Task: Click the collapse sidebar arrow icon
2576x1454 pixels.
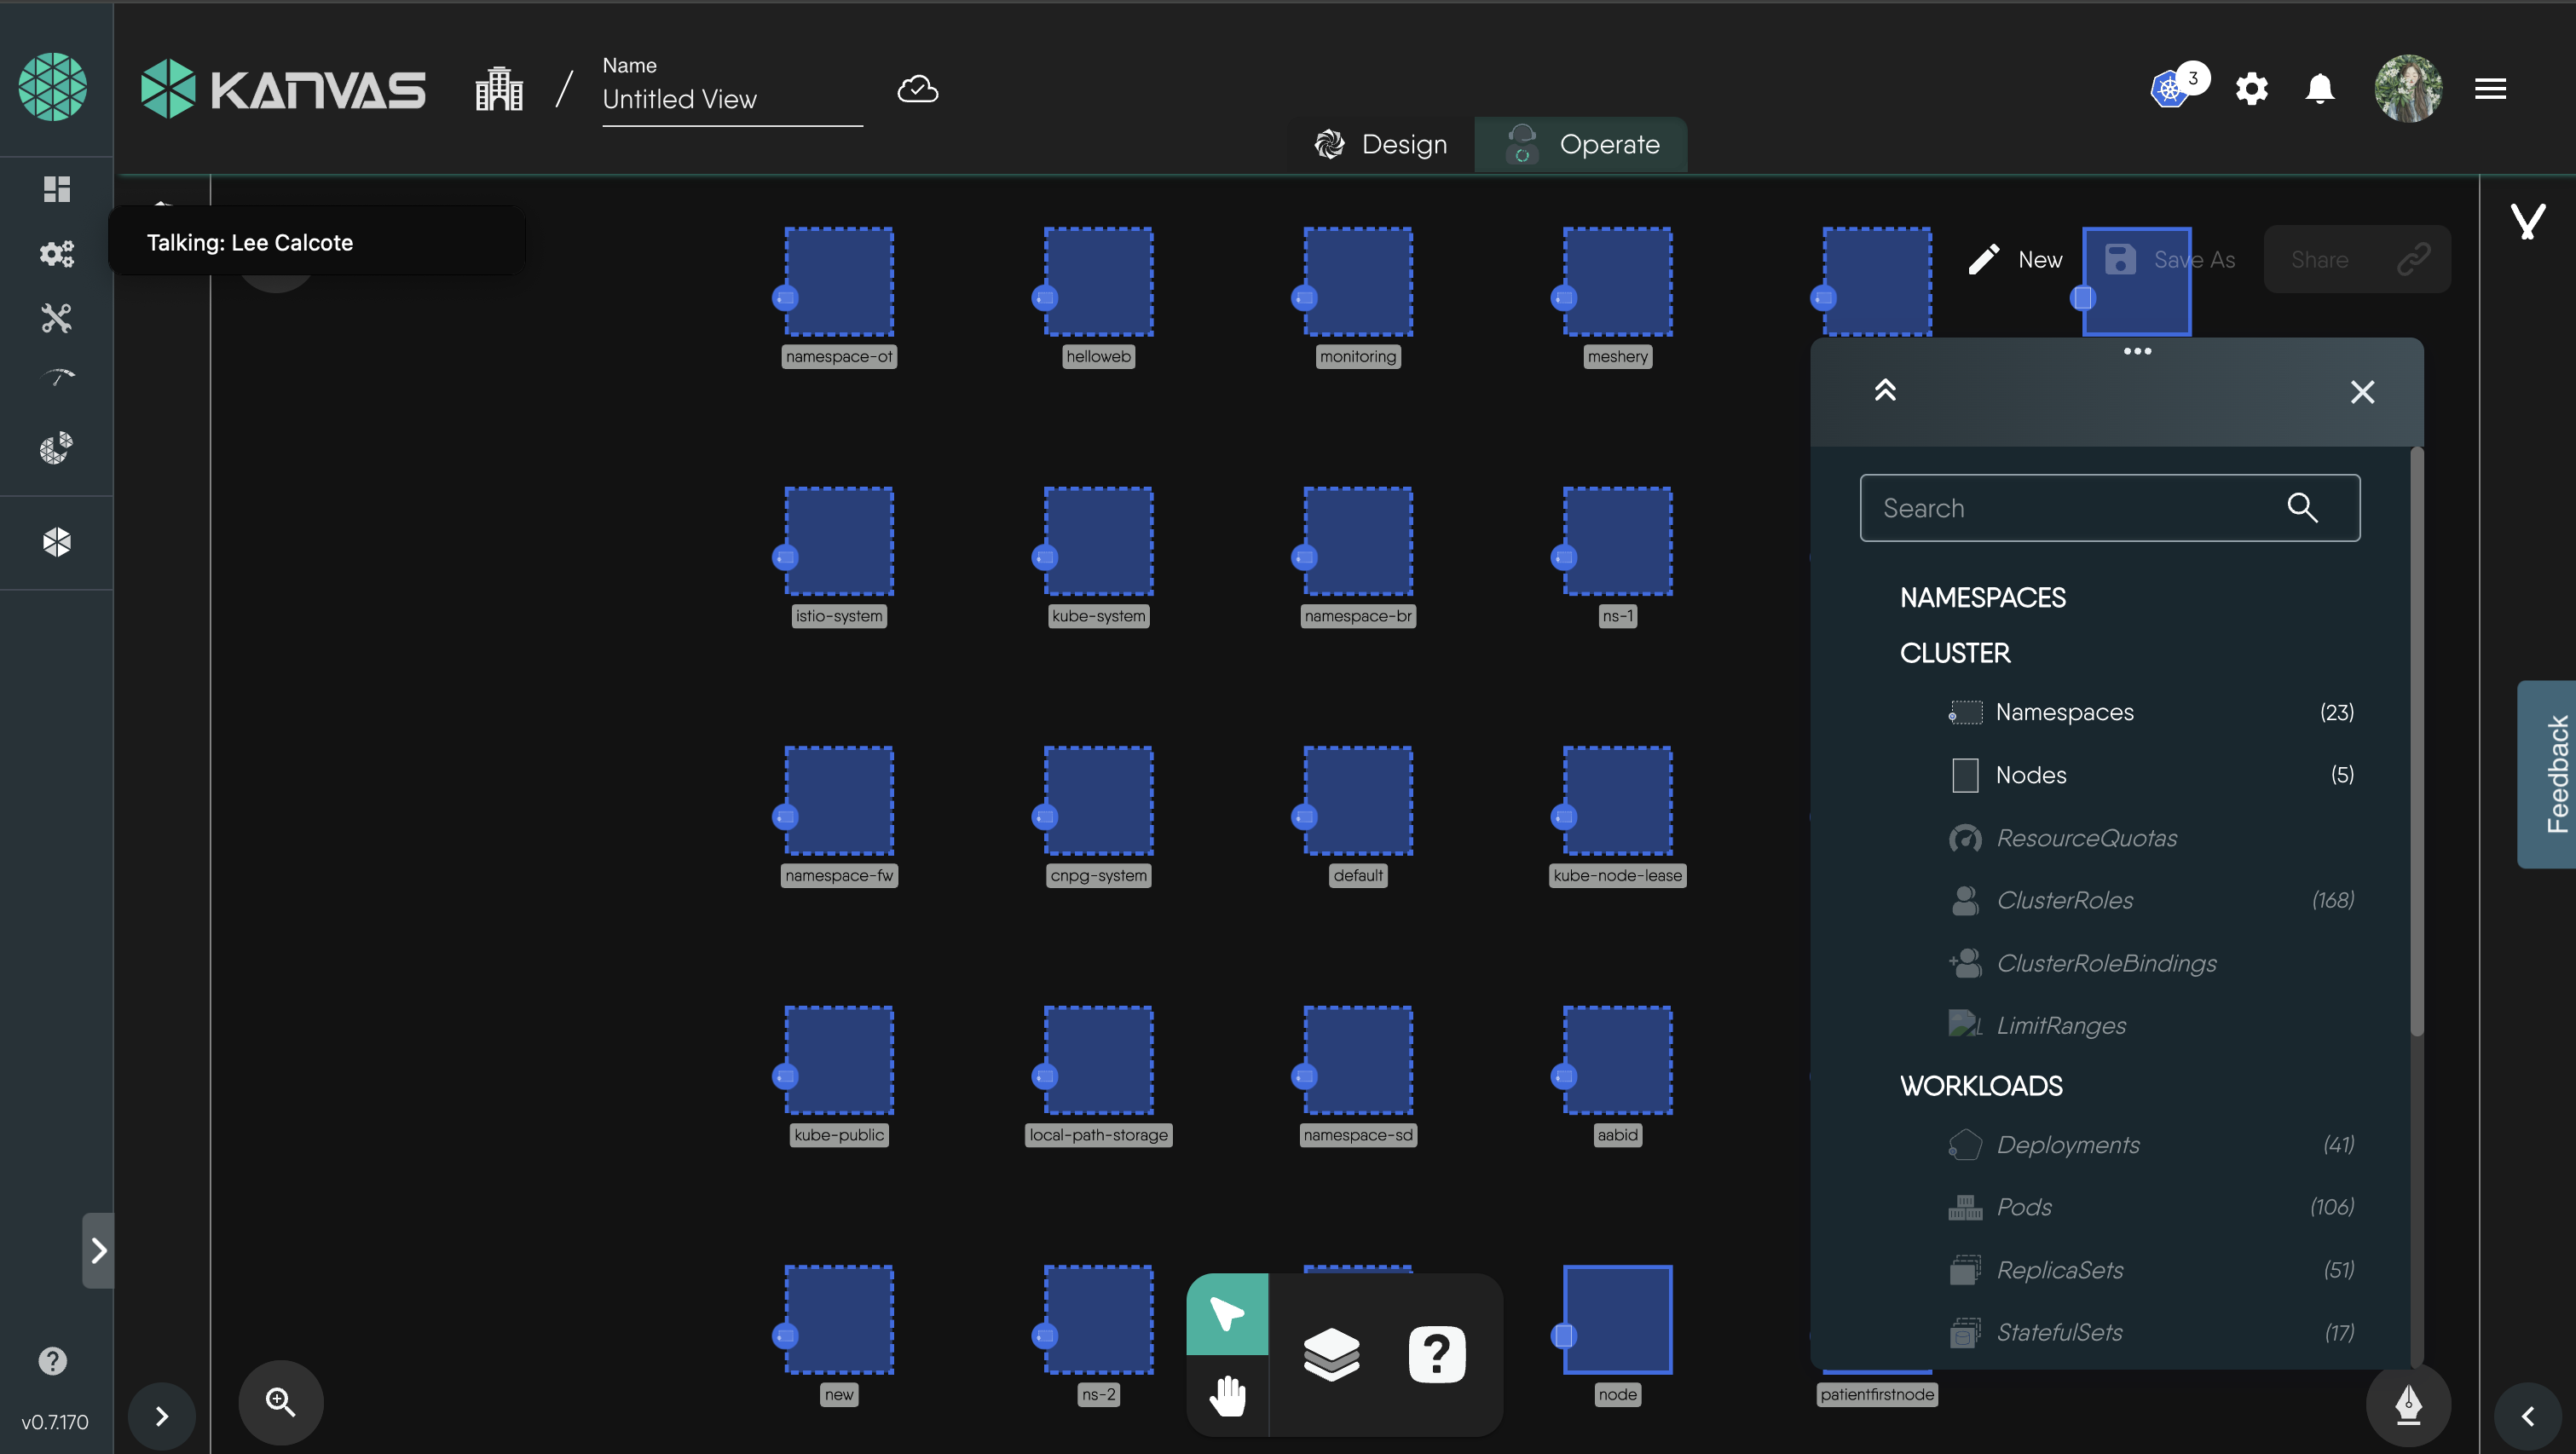Action: click(x=2533, y=1415)
